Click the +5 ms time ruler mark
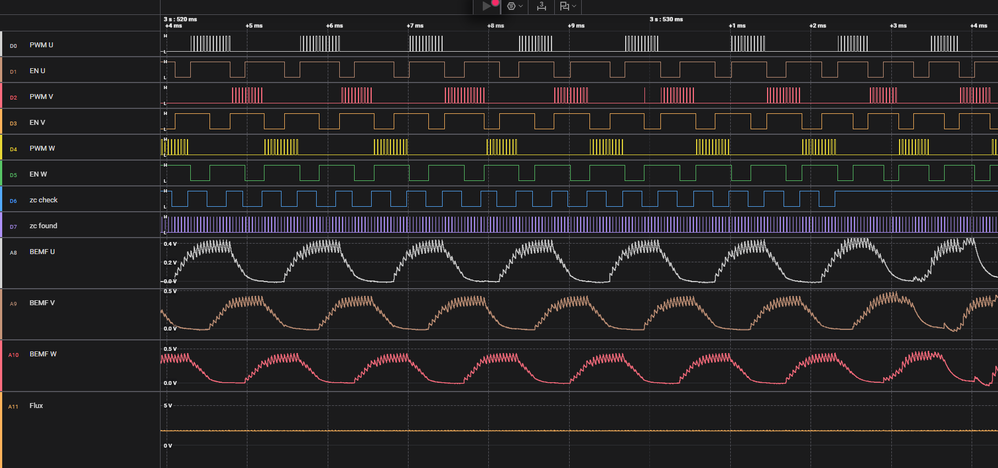Image resolution: width=998 pixels, height=468 pixels. [x=254, y=25]
